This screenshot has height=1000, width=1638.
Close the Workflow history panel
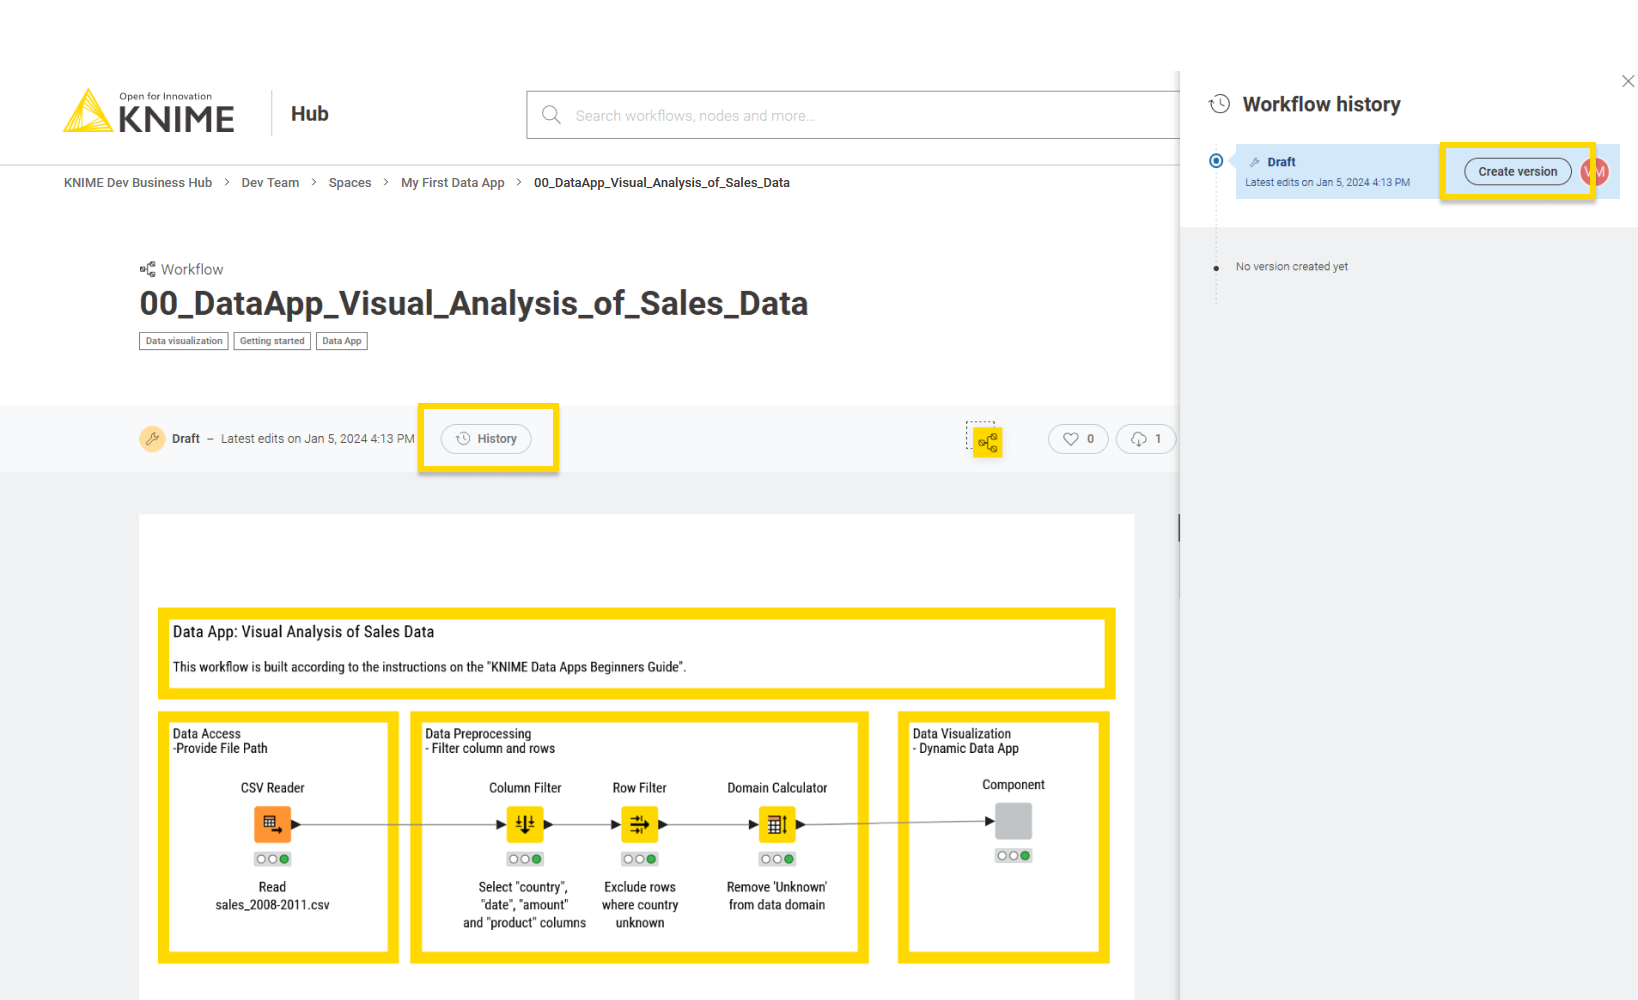(x=1627, y=82)
